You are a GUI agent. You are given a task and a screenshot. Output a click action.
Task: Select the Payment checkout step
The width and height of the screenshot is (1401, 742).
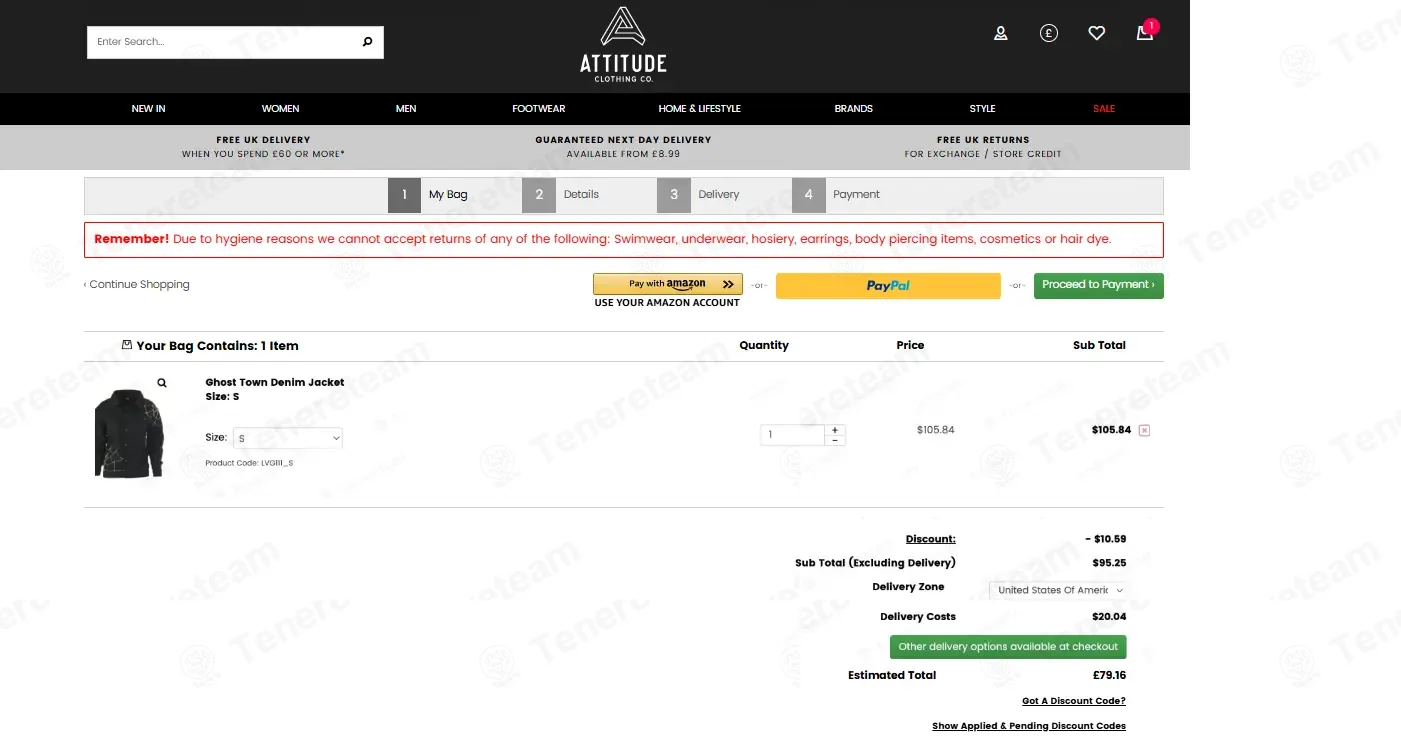pos(838,195)
